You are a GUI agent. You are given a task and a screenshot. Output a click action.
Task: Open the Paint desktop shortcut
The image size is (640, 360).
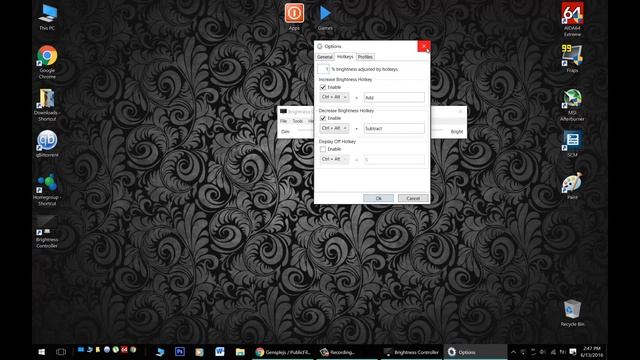pos(572,187)
